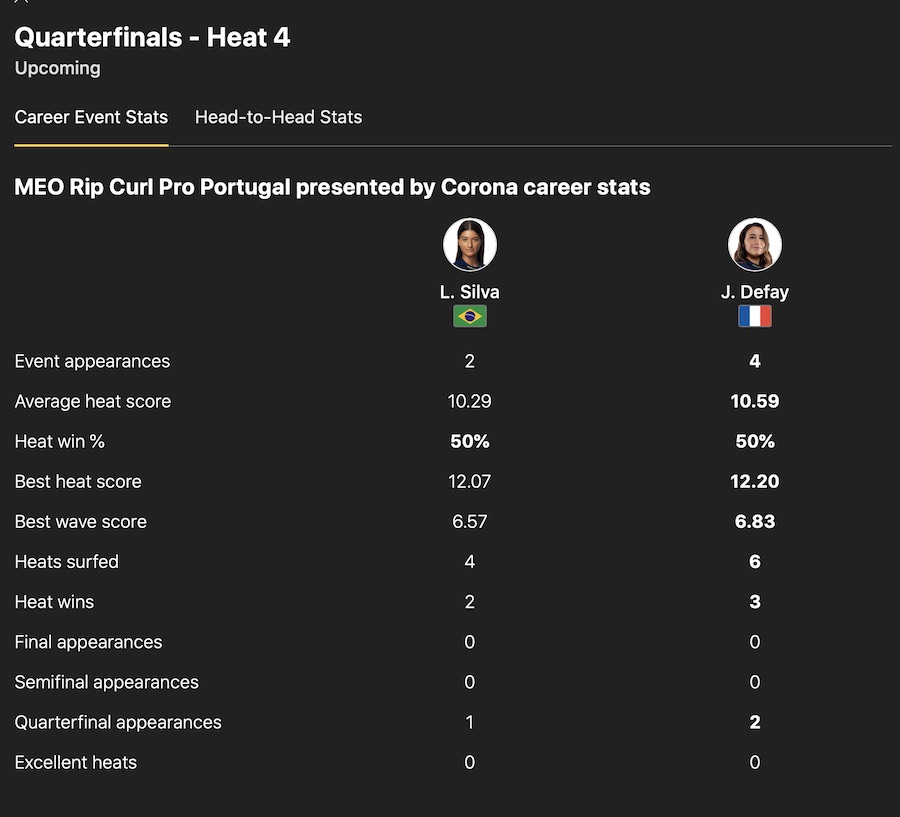Screen dimensions: 900x817
Task: Click J. Defay's best heat score 12.20
Action: click(x=755, y=481)
